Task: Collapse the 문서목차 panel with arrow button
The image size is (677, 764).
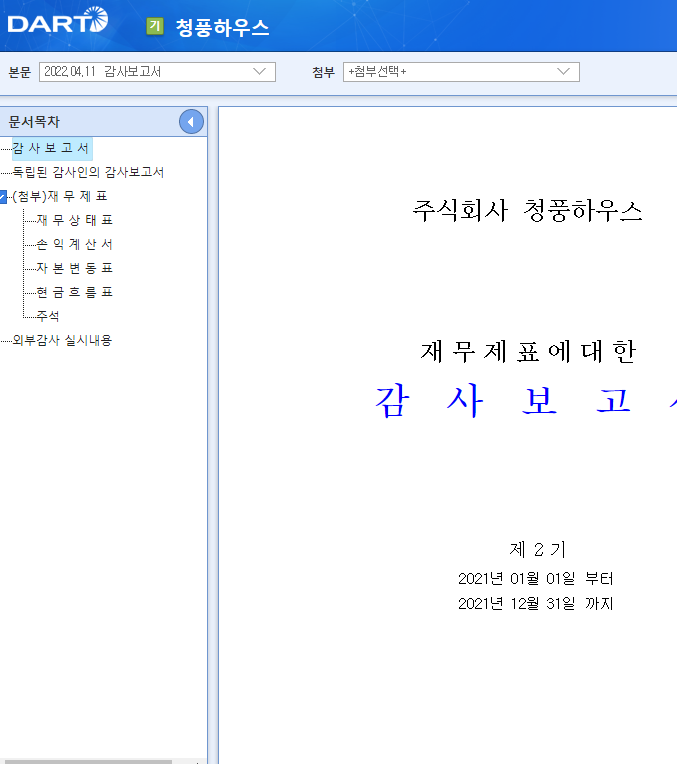Action: (x=191, y=122)
